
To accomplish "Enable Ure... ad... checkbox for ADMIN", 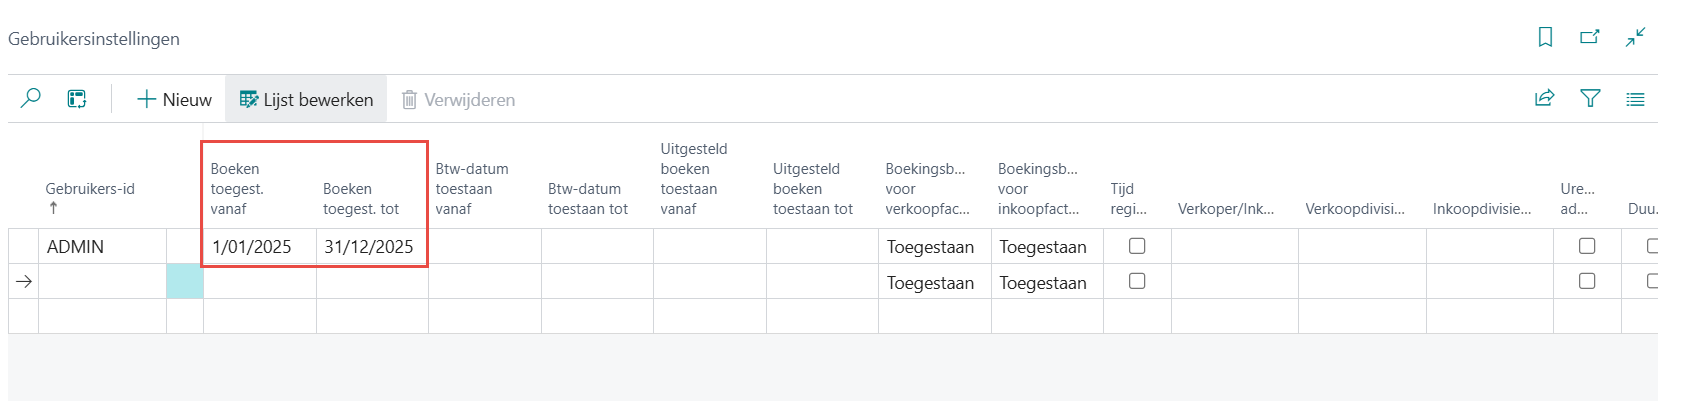I will pos(1587,246).
